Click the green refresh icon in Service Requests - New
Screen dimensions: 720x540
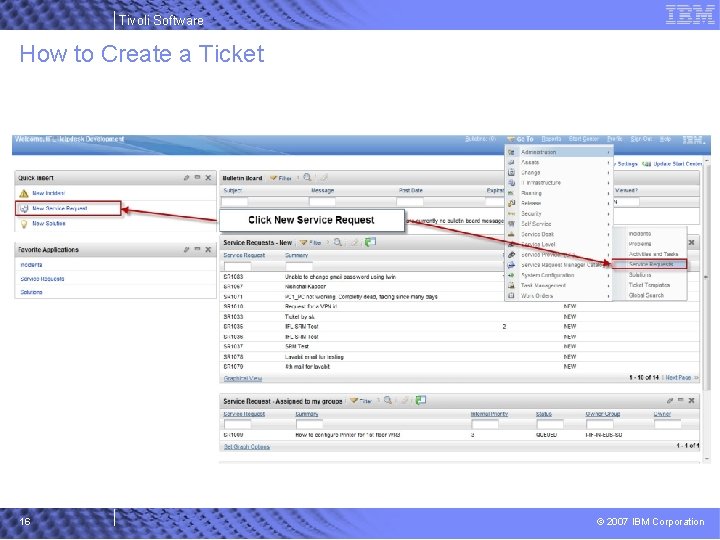[x=370, y=242]
